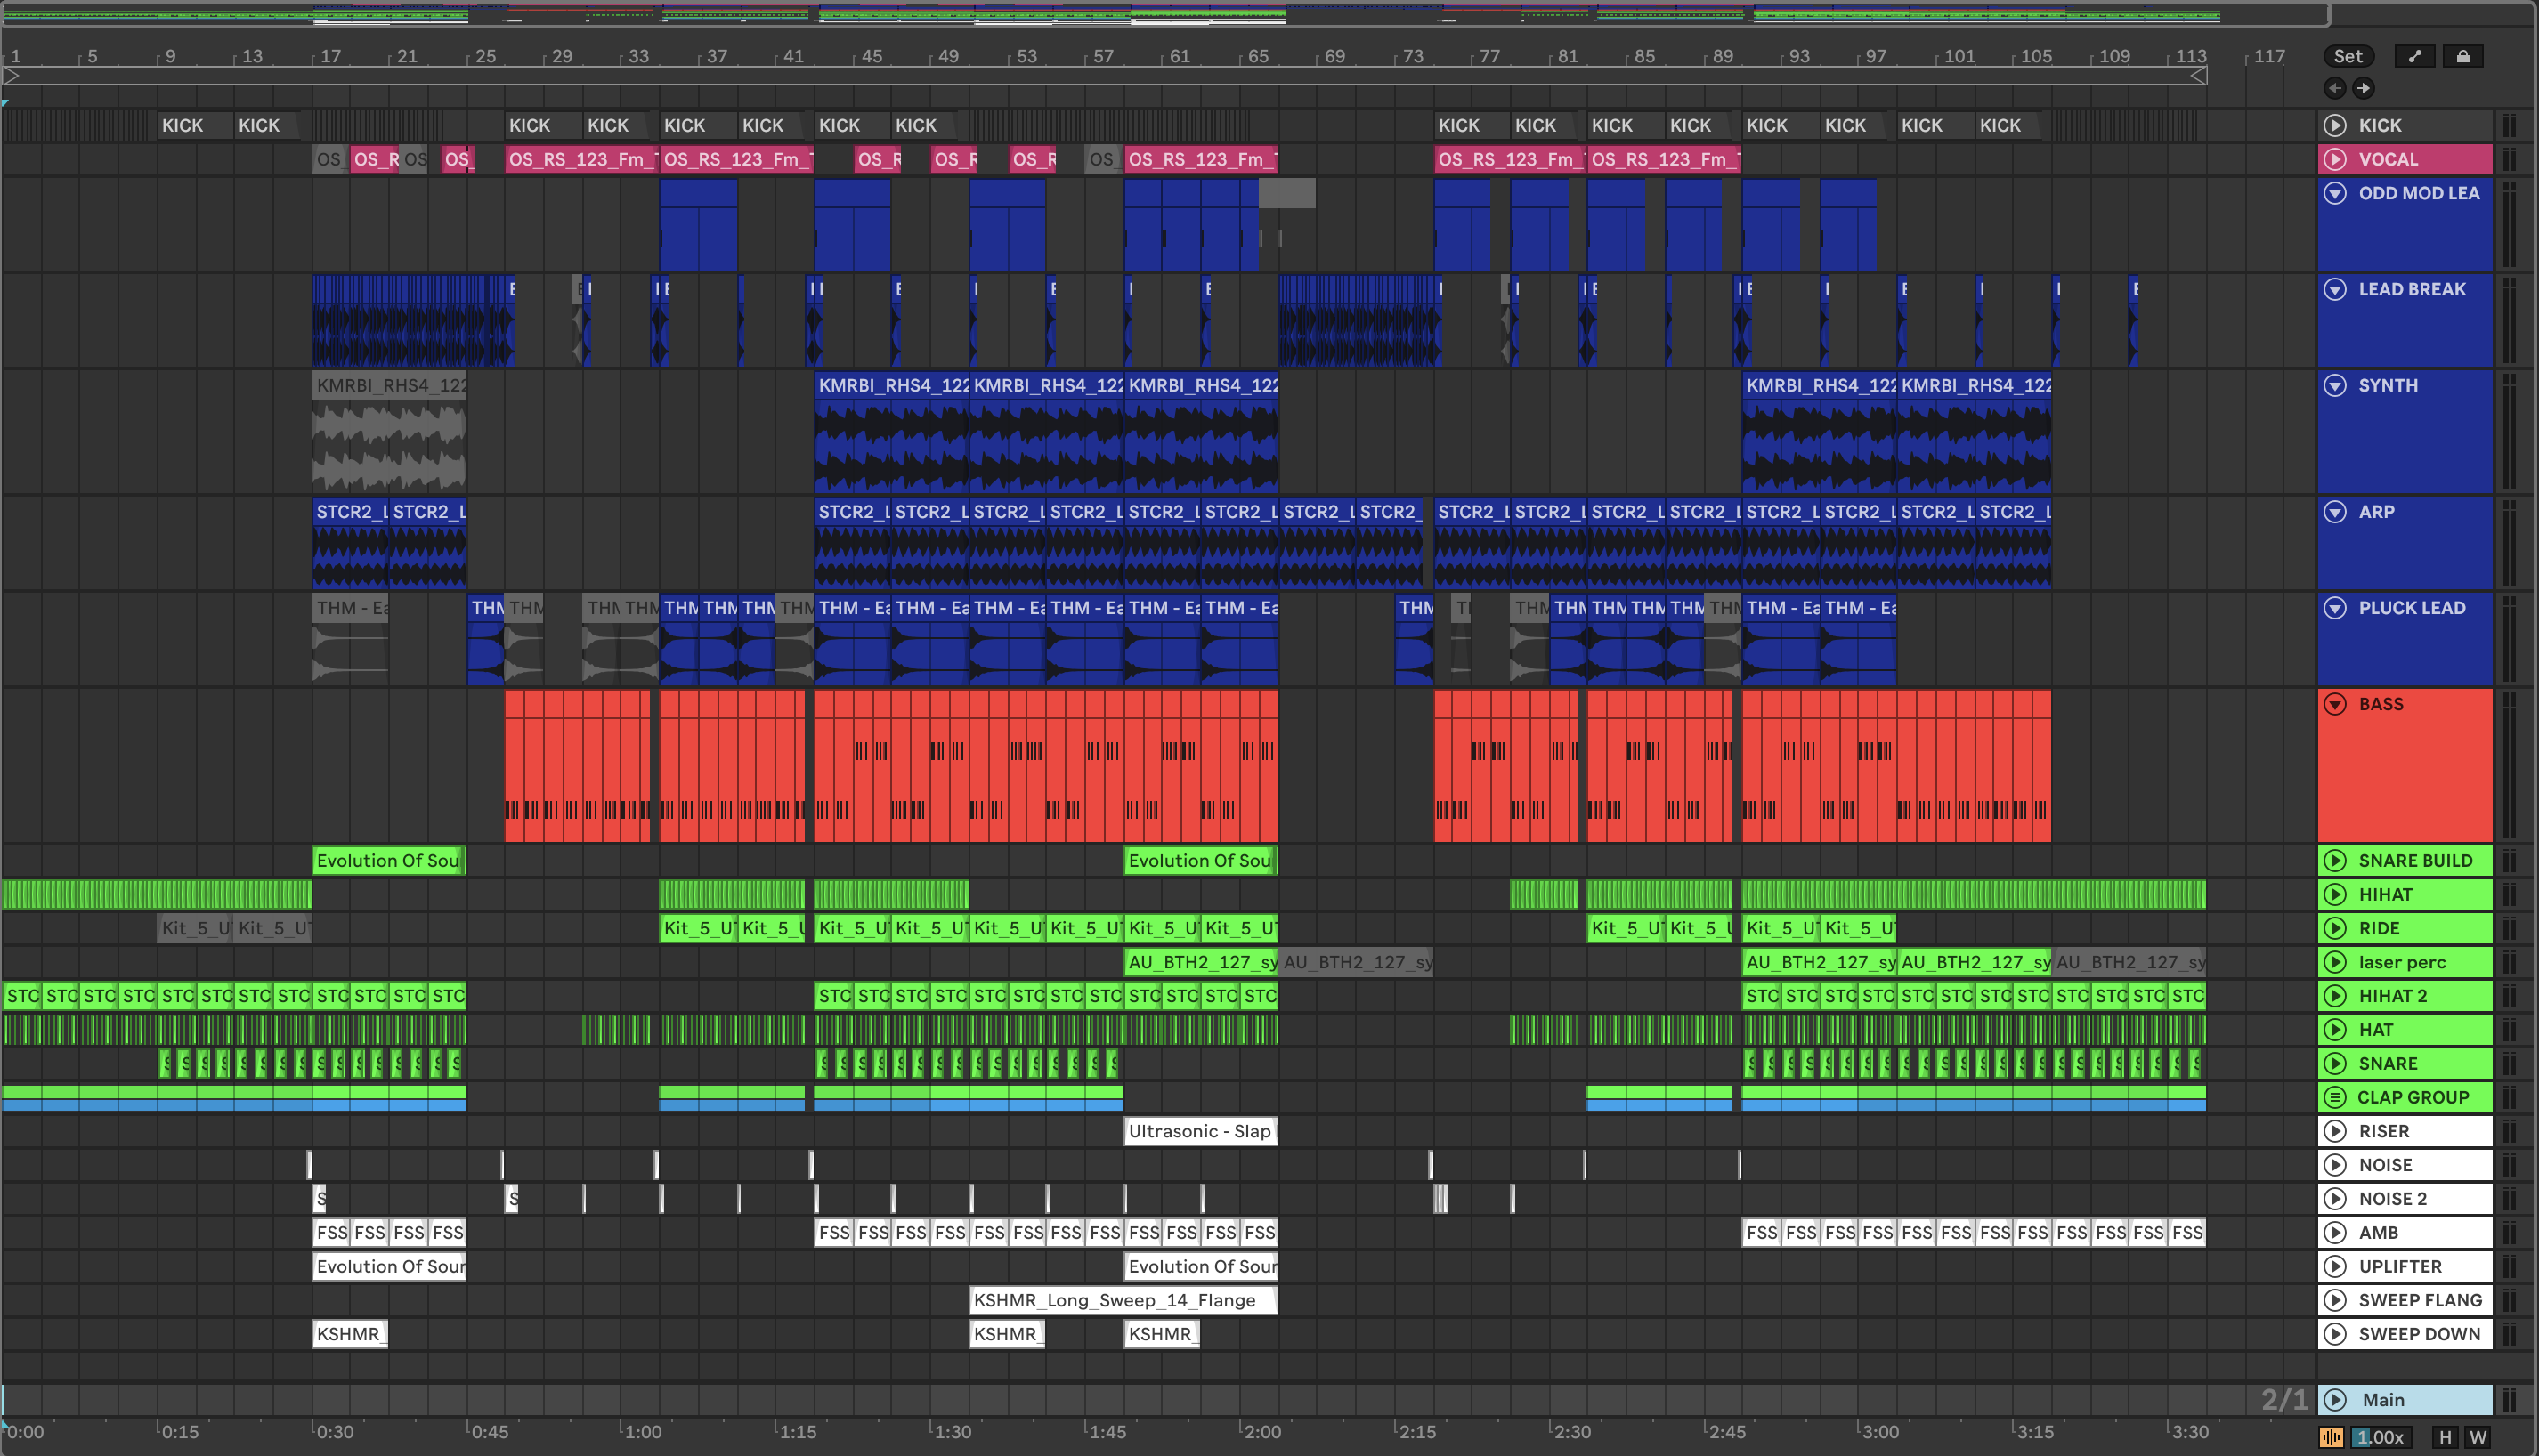Toggle the orange waveform view button
This screenshot has height=1456, width=2539.
point(2331,1437)
